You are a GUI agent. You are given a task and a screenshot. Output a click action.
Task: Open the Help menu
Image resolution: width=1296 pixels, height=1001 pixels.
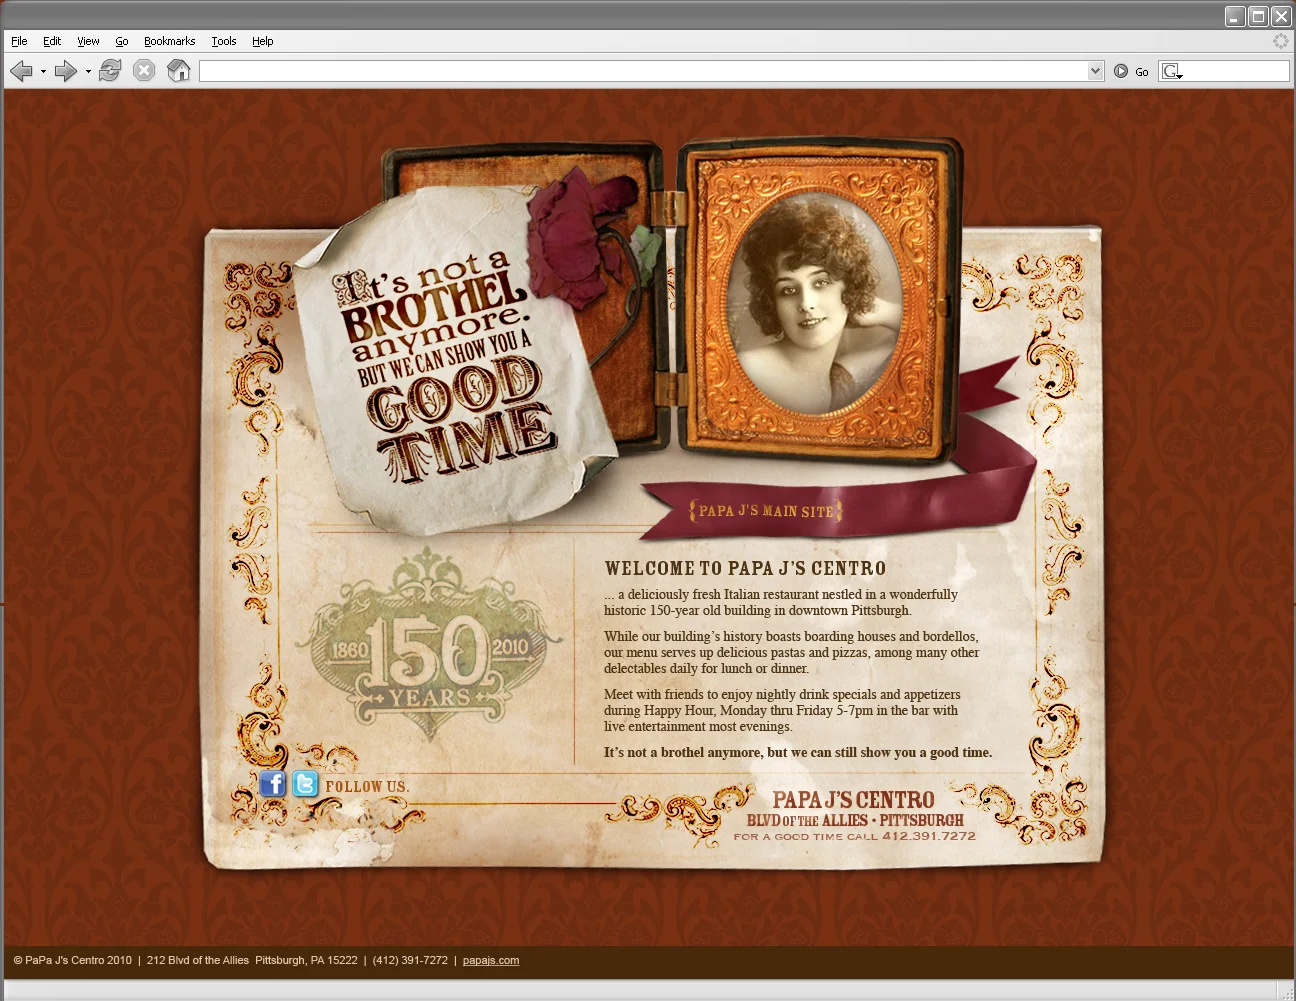tap(262, 41)
